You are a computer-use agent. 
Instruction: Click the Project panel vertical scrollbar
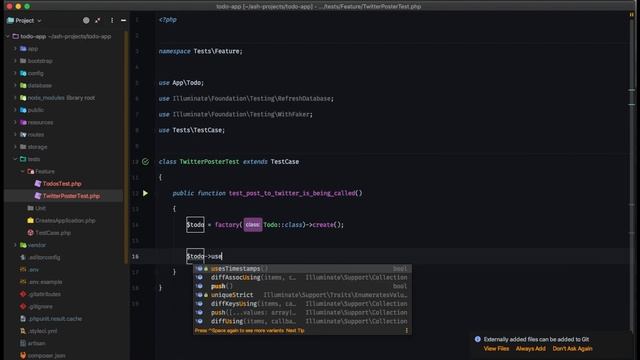pos(126,147)
